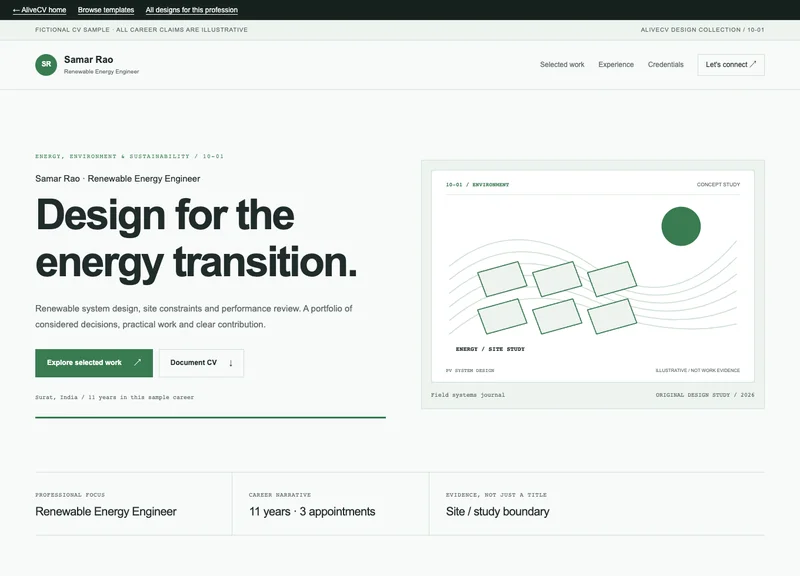Click '11 years · 3 appointments' stat
This screenshot has width=800, height=576.
pos(312,512)
